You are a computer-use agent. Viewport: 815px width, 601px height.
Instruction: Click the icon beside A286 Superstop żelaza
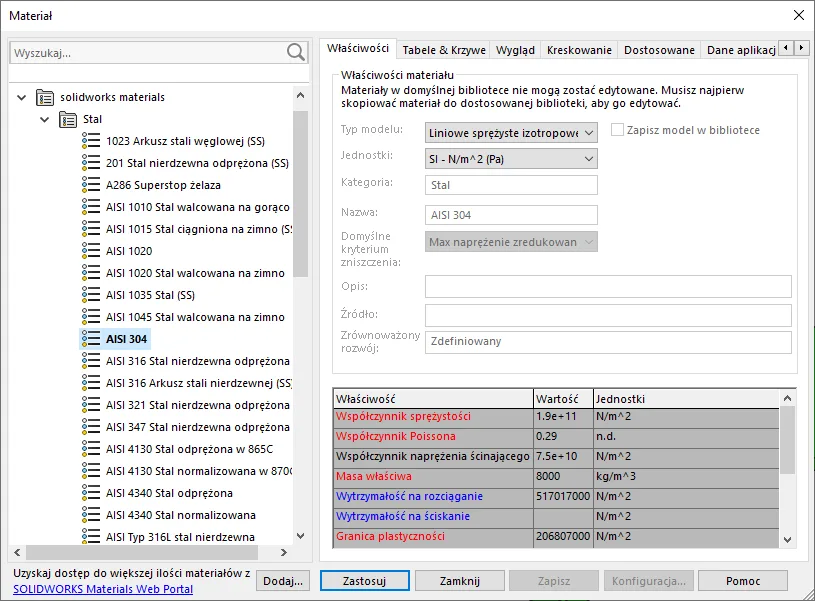coord(90,185)
